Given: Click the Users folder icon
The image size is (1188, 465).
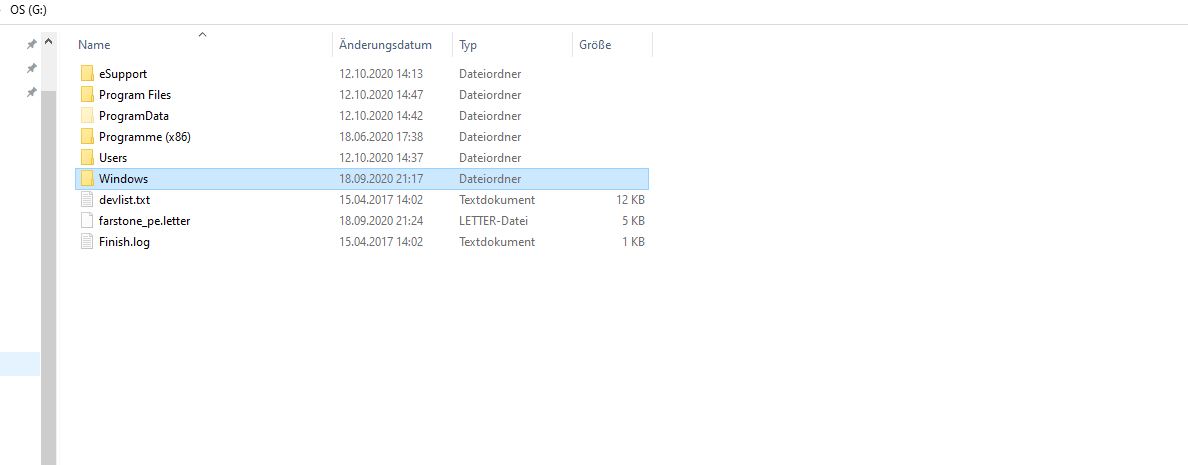Looking at the screenshot, I should click(x=87, y=158).
